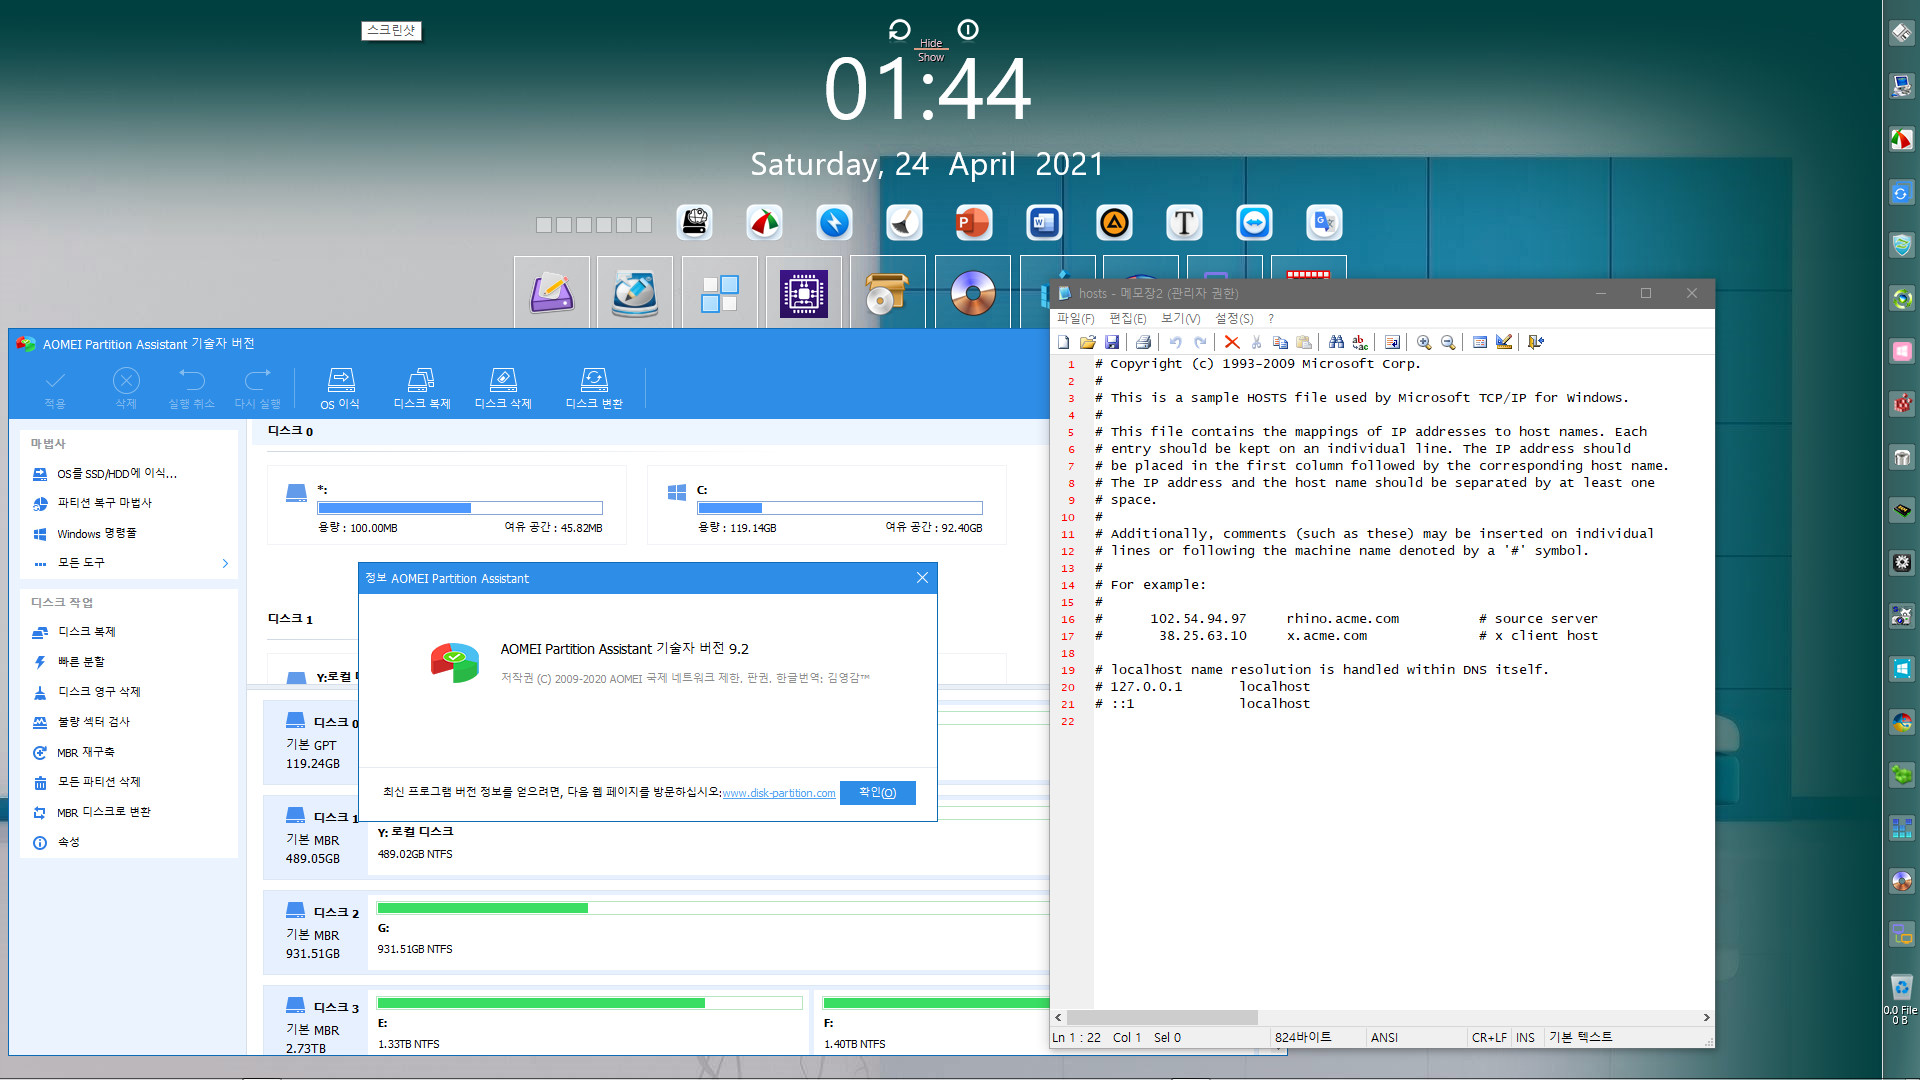Click the 삭제 discard icon in AOMEI toolbar

(x=126, y=381)
